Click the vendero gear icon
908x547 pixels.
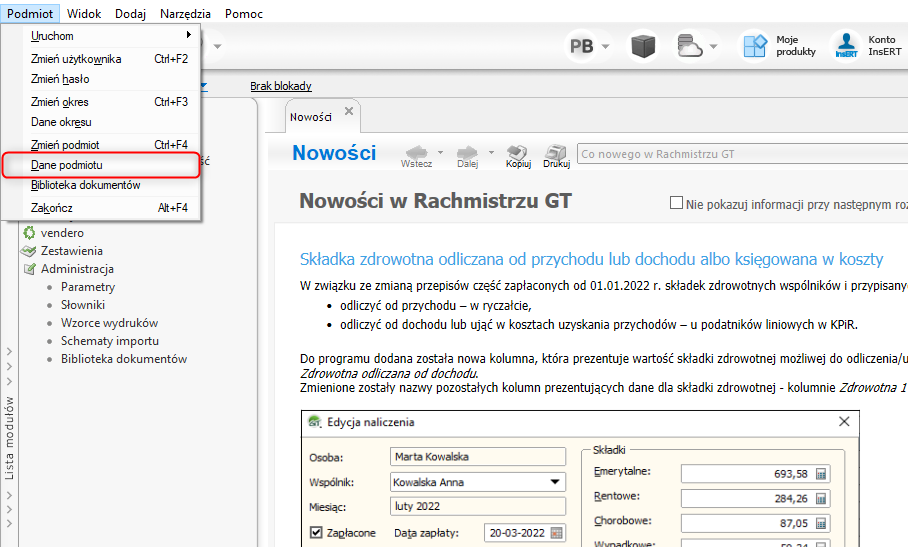[29, 233]
